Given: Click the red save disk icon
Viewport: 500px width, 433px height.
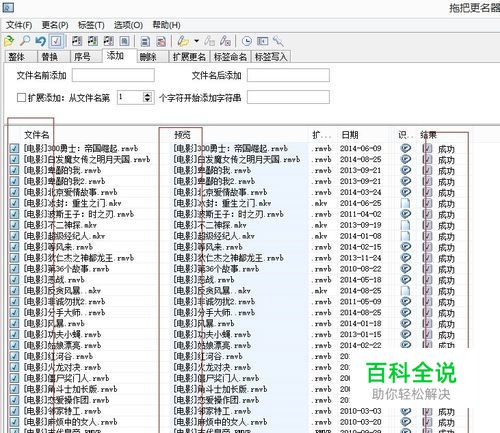Looking at the screenshot, I should coord(161,41).
